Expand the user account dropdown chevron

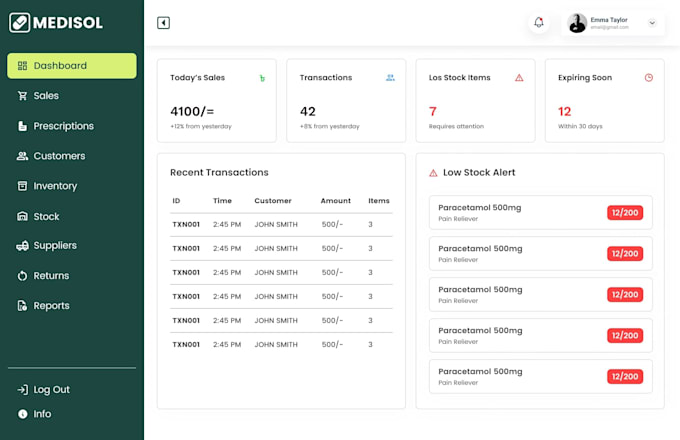tap(652, 23)
